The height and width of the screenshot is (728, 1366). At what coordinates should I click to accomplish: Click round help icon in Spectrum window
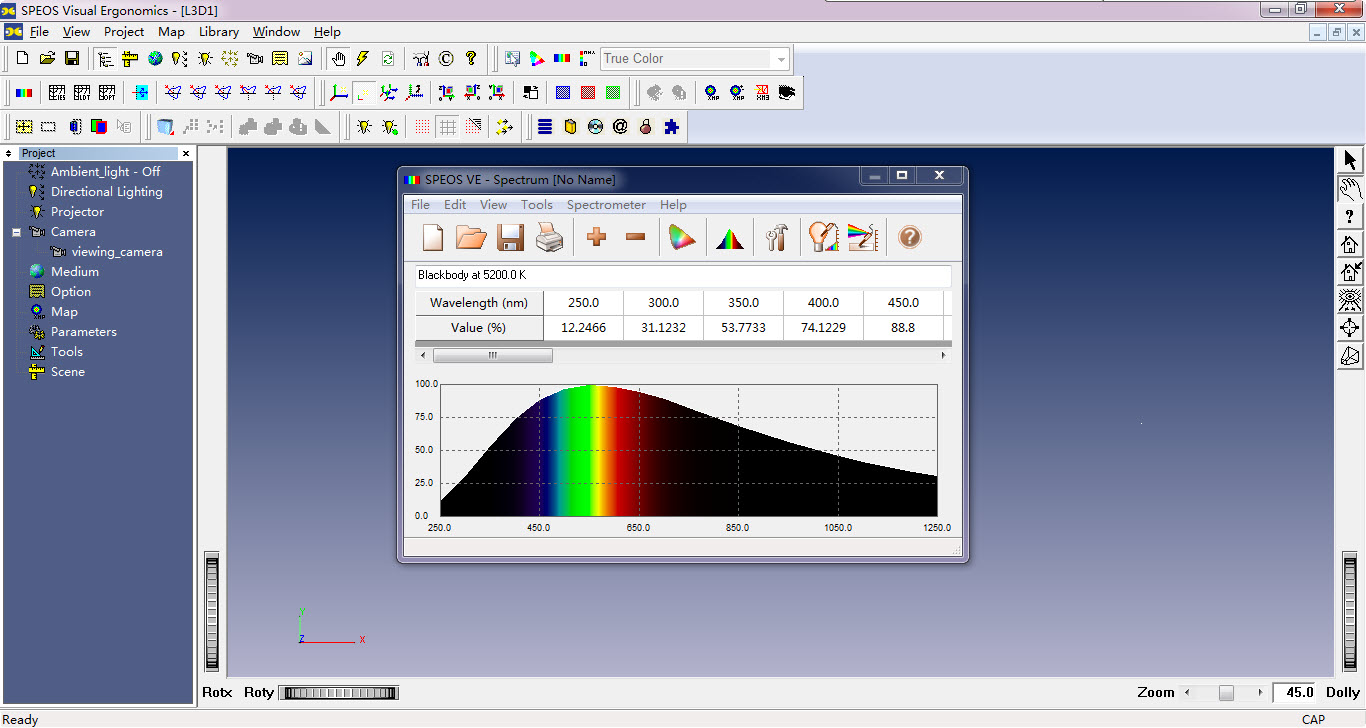click(x=909, y=238)
